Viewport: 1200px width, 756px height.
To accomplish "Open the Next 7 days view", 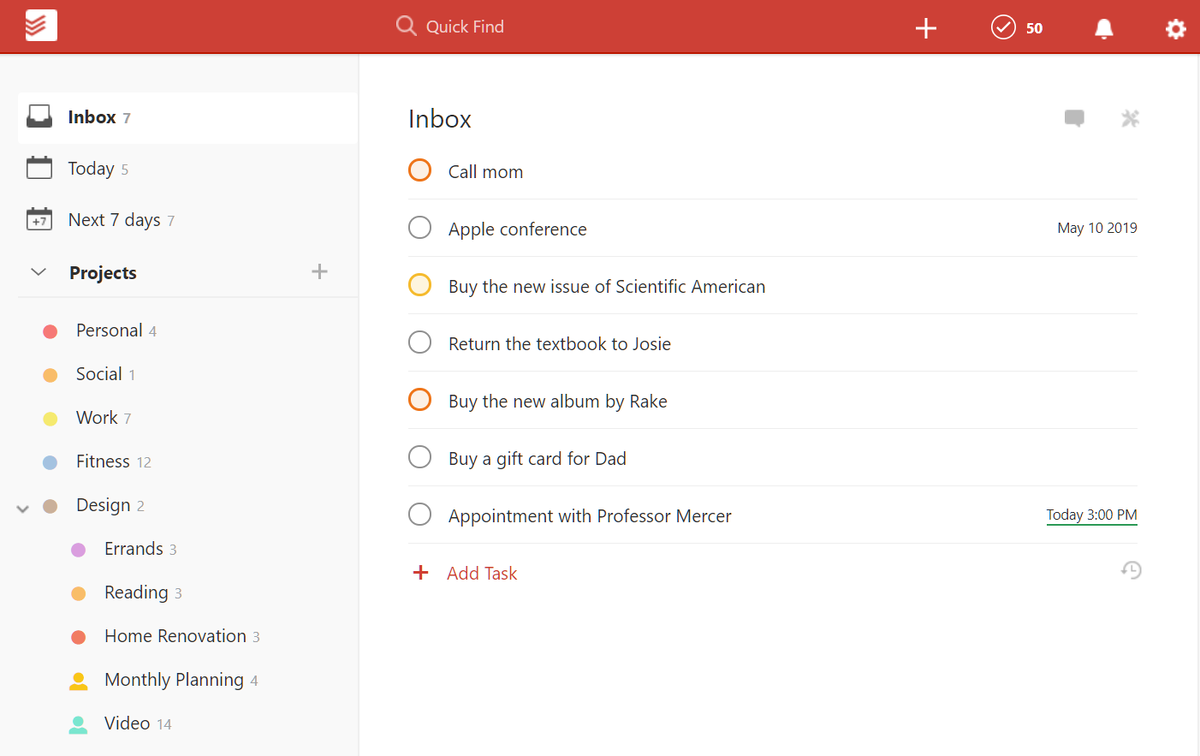I will point(113,219).
